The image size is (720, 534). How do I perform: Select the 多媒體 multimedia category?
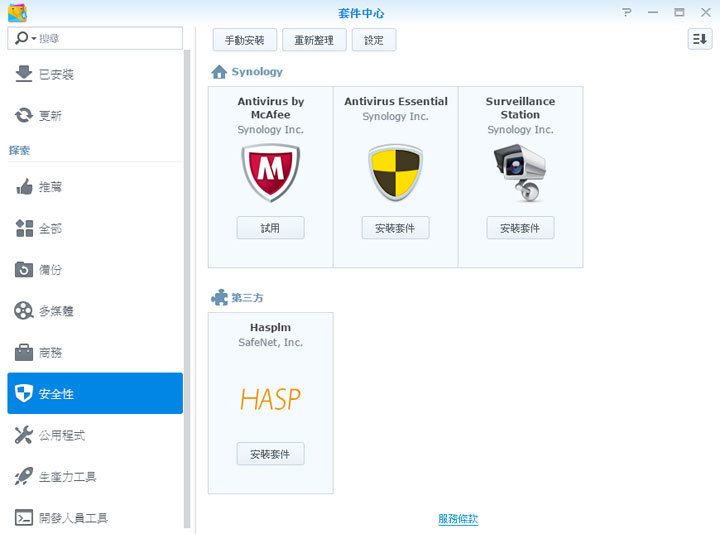(x=95, y=311)
